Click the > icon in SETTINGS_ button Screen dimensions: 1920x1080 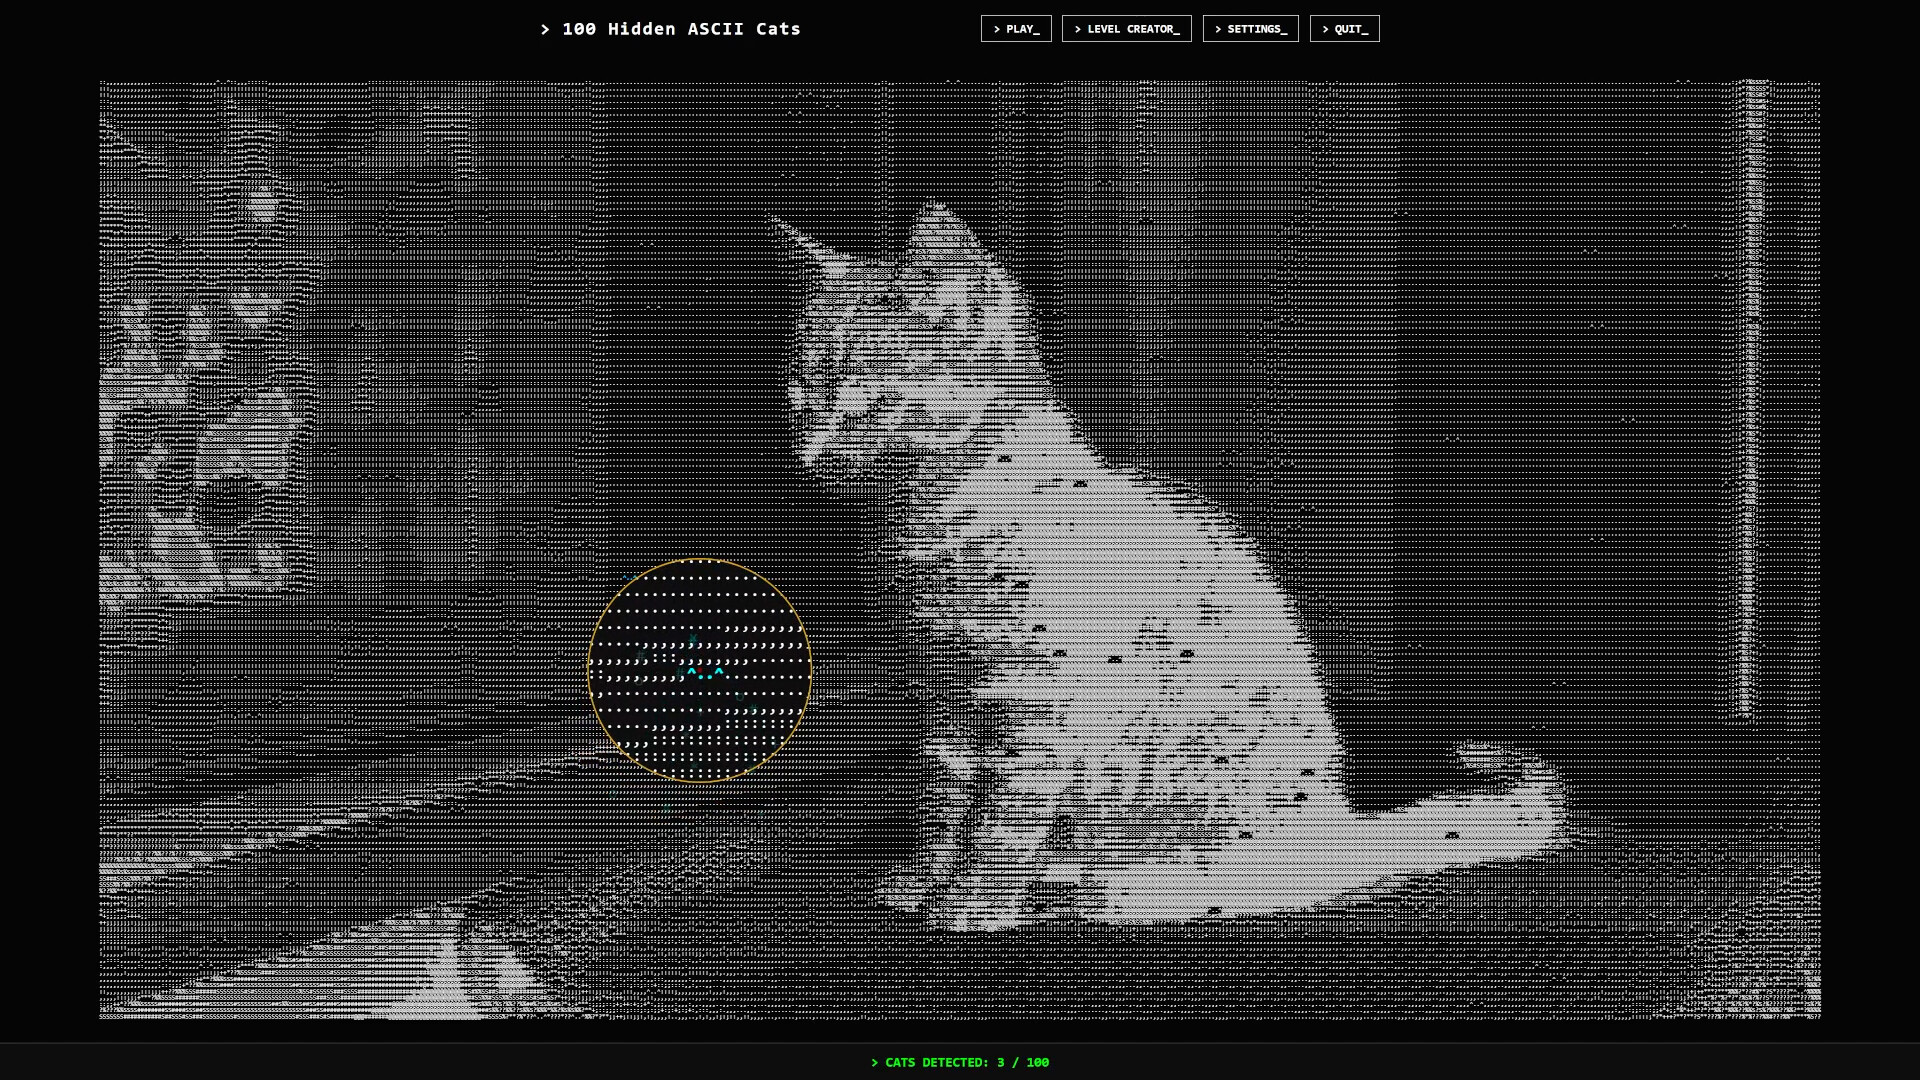point(1218,29)
